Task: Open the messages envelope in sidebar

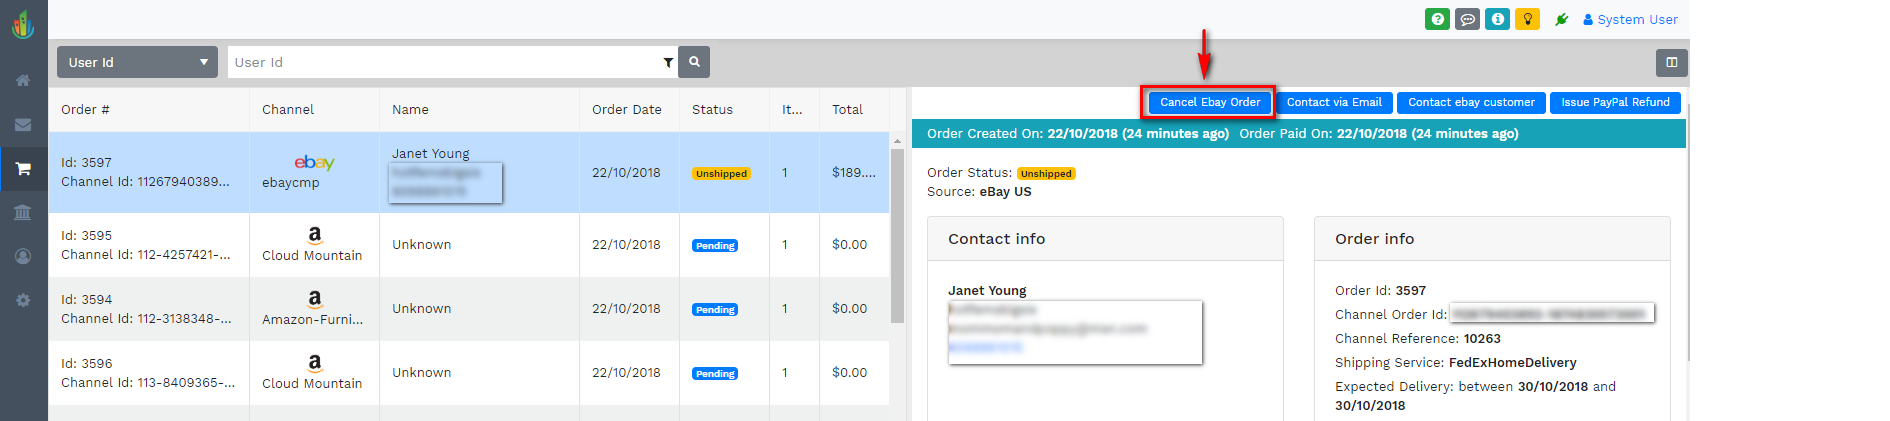Action: point(23,125)
